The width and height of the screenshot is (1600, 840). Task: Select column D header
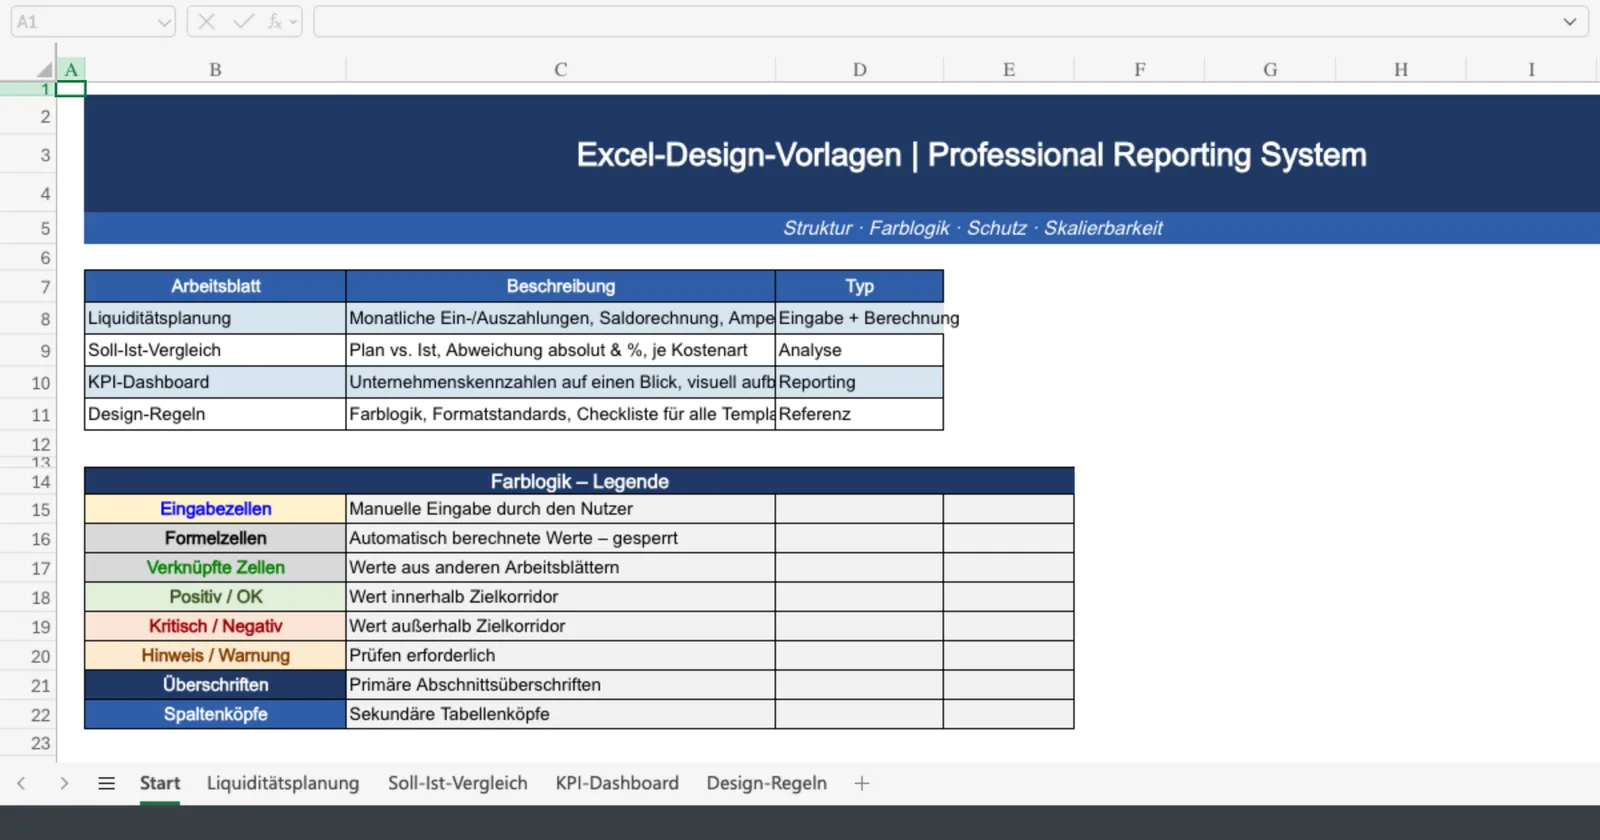(x=859, y=69)
